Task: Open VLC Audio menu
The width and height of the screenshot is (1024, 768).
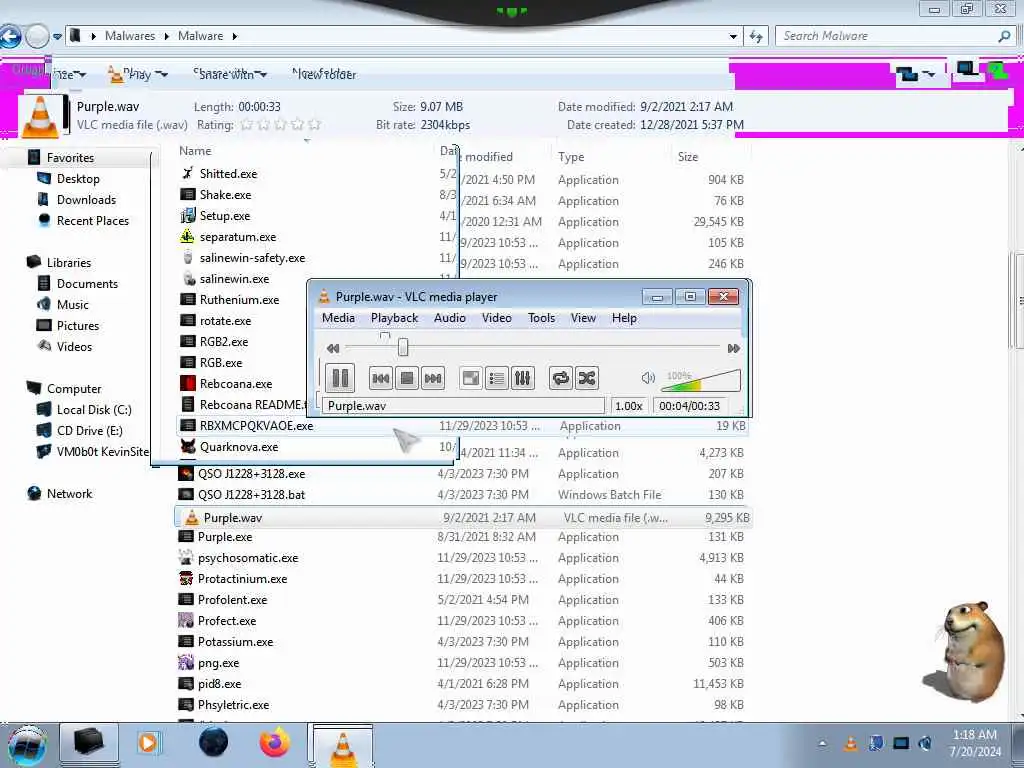Action: point(450,318)
